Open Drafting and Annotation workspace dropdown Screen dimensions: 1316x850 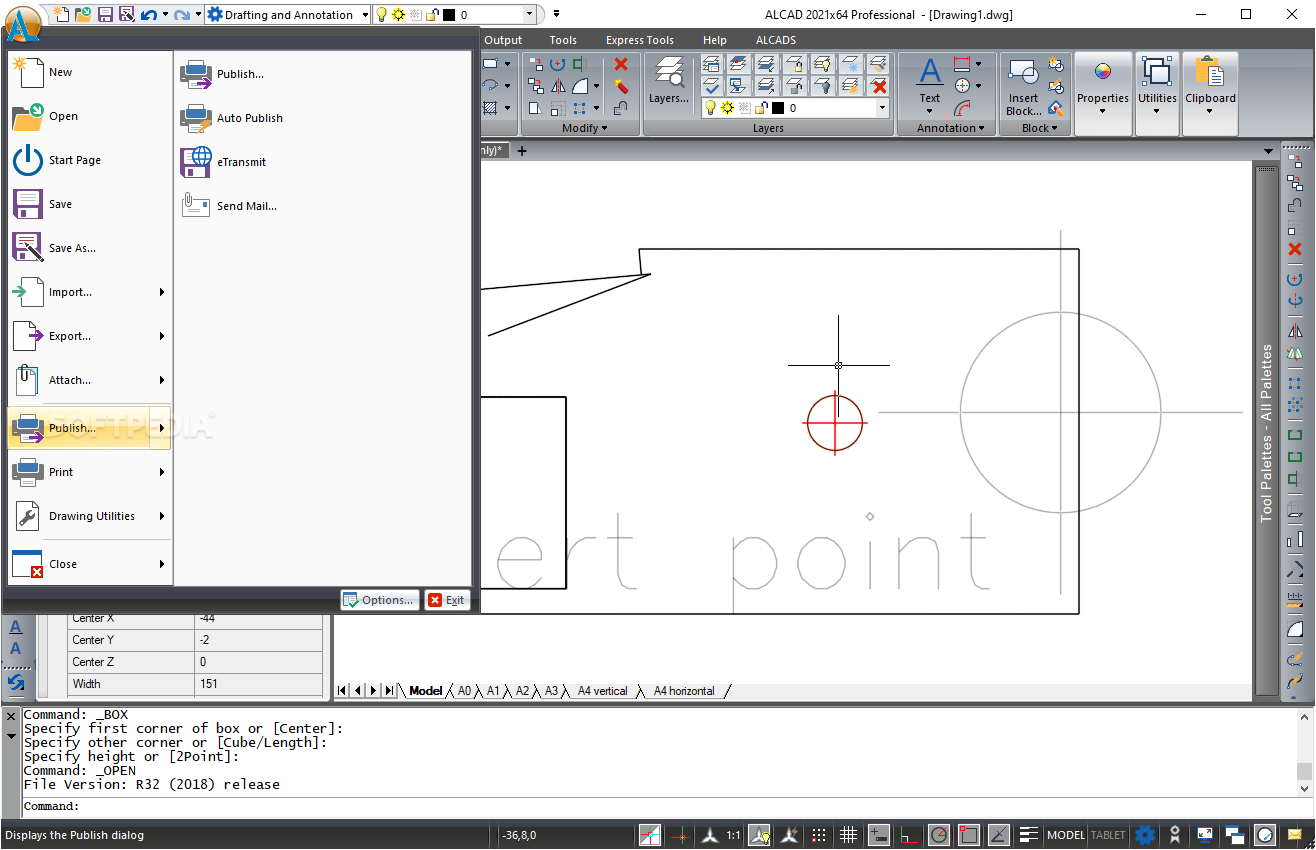364,15
